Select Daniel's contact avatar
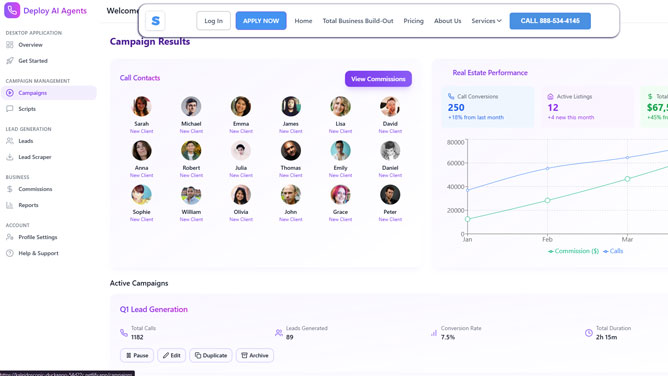Screen dimensions: 668x376 [x=390, y=150]
